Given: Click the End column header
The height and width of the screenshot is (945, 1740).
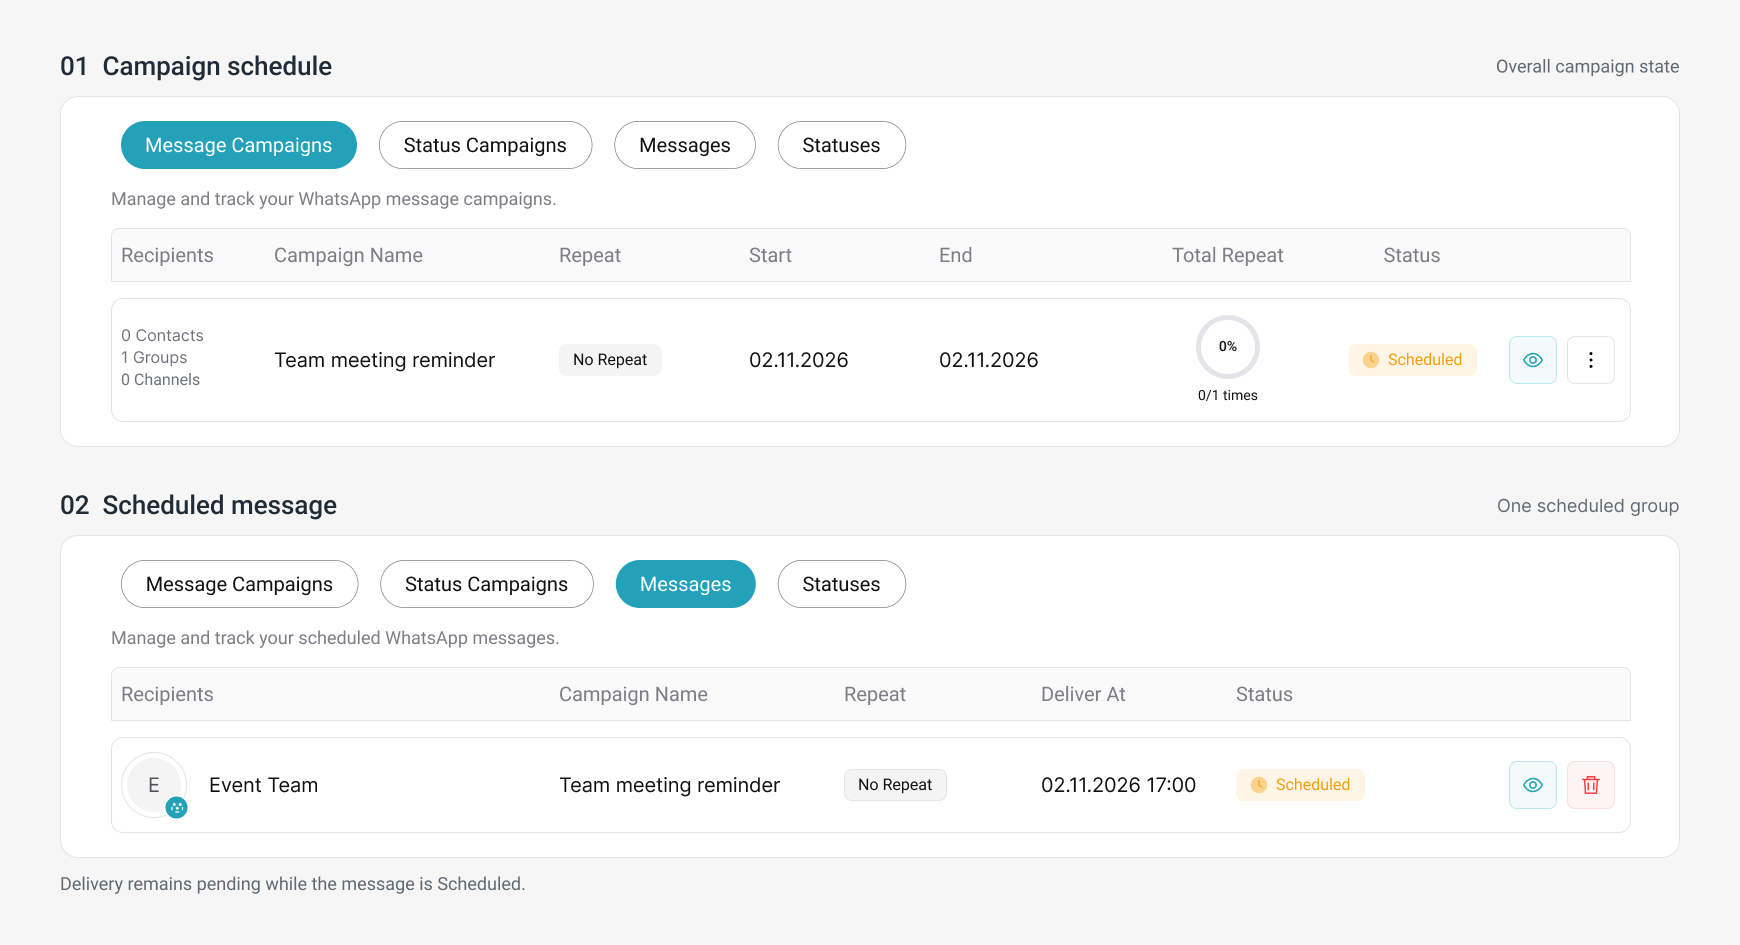Looking at the screenshot, I should [x=955, y=255].
